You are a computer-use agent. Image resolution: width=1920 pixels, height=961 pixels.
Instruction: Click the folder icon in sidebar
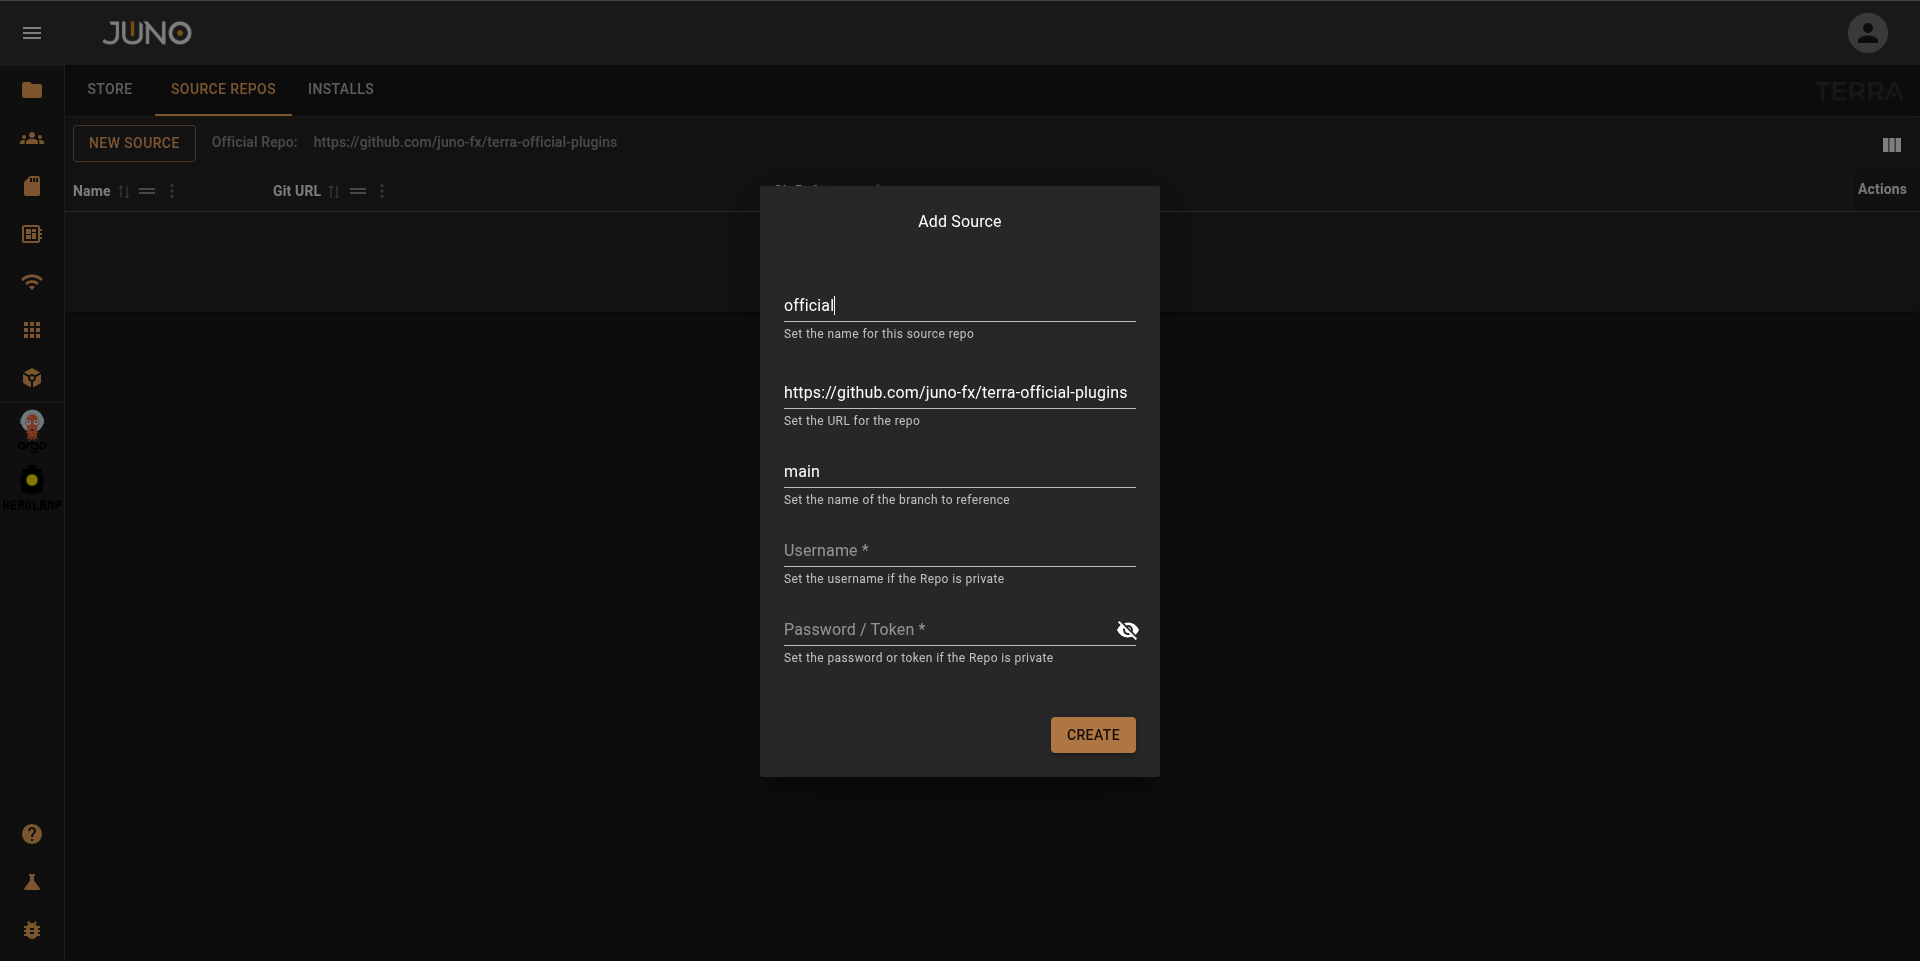click(x=32, y=90)
